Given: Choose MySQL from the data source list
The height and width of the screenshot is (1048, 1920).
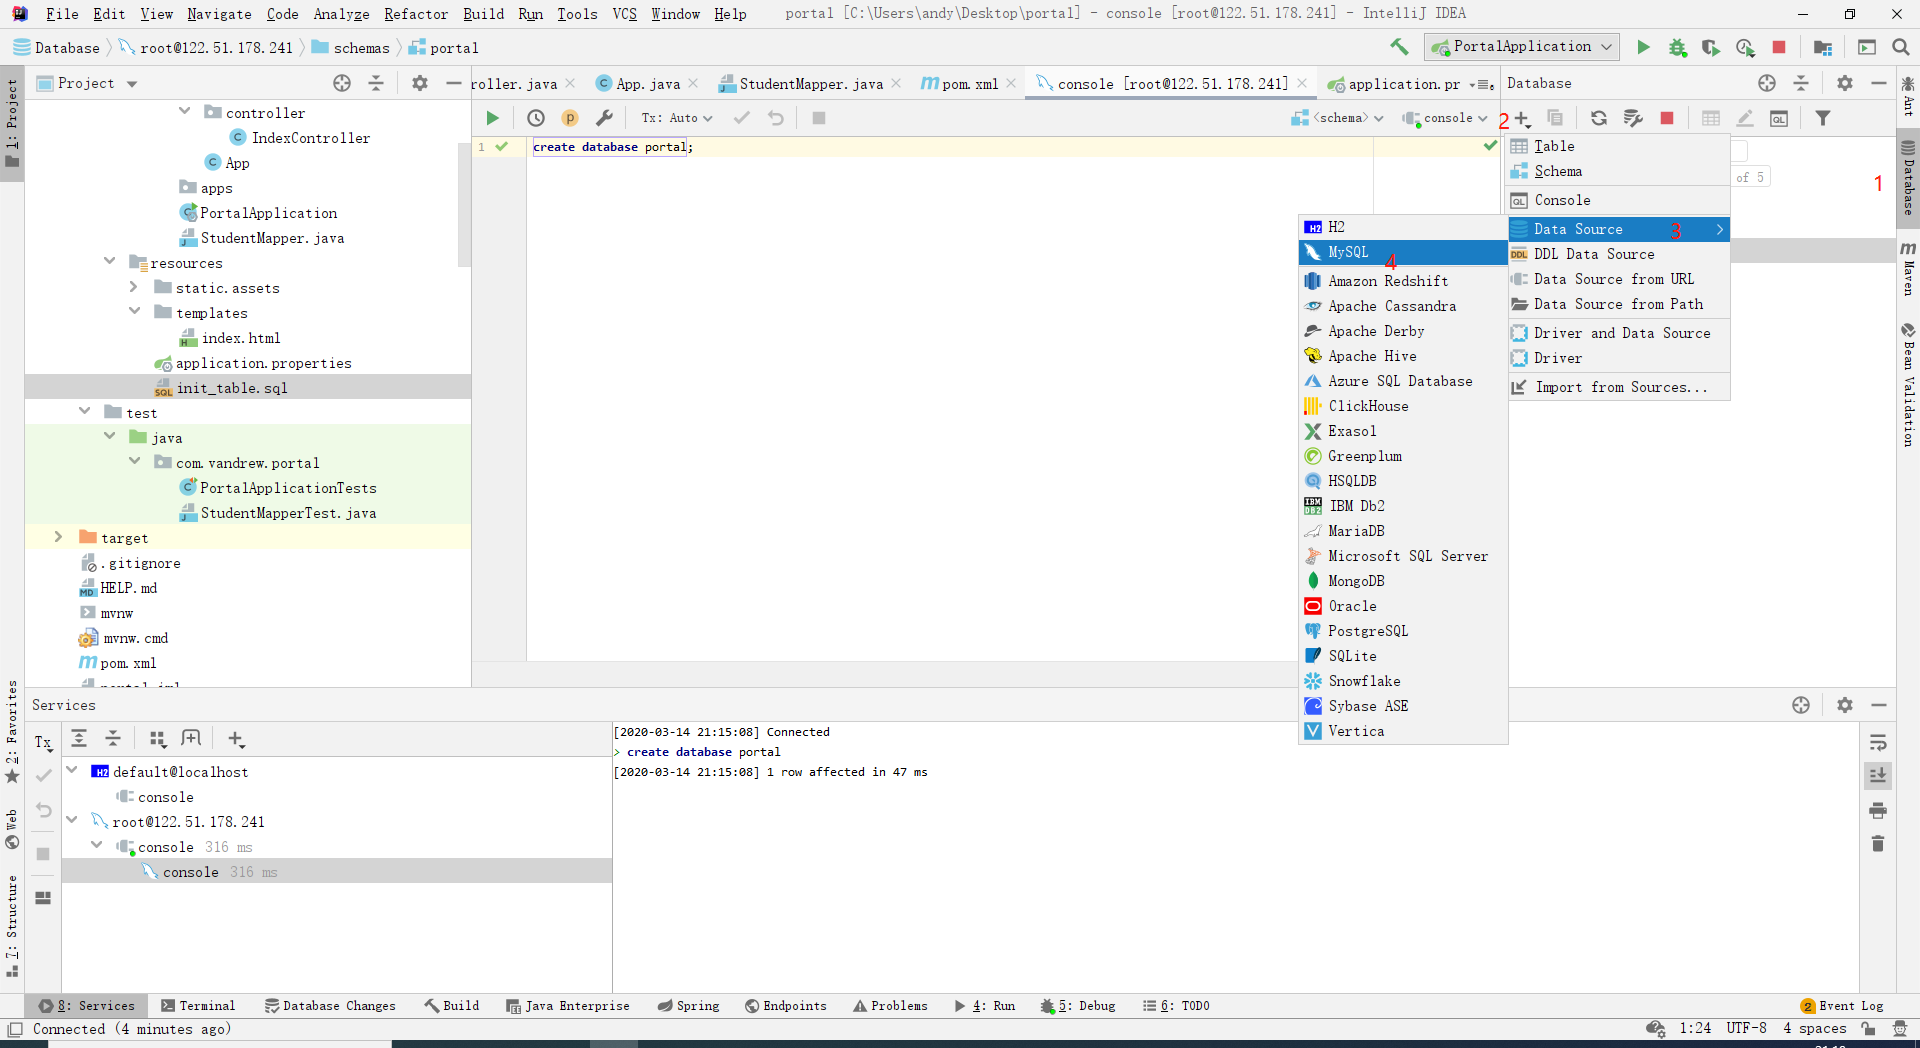Looking at the screenshot, I should point(1403,252).
